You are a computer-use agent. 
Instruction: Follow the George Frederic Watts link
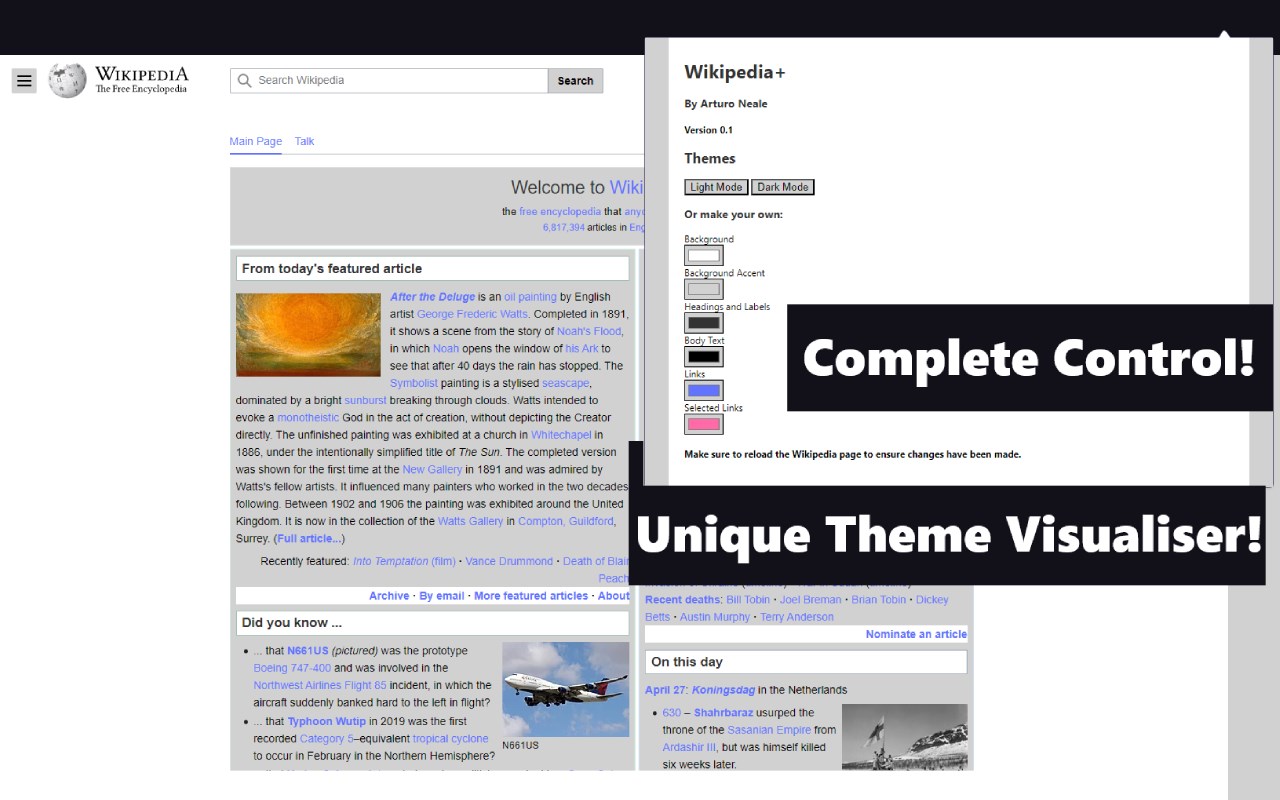pos(472,314)
